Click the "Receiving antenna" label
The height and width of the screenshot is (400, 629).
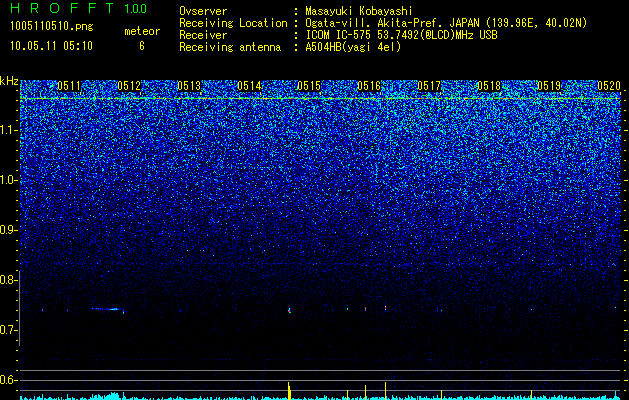(x=230, y=47)
